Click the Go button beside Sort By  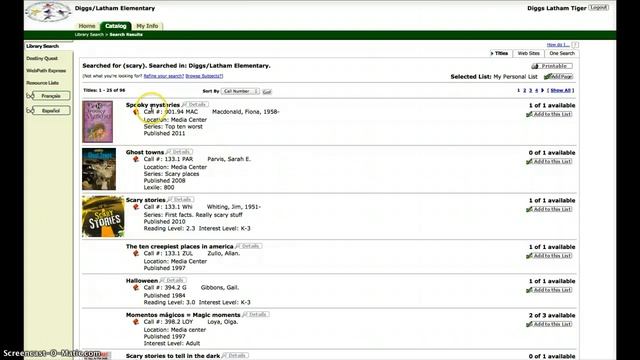pos(267,91)
